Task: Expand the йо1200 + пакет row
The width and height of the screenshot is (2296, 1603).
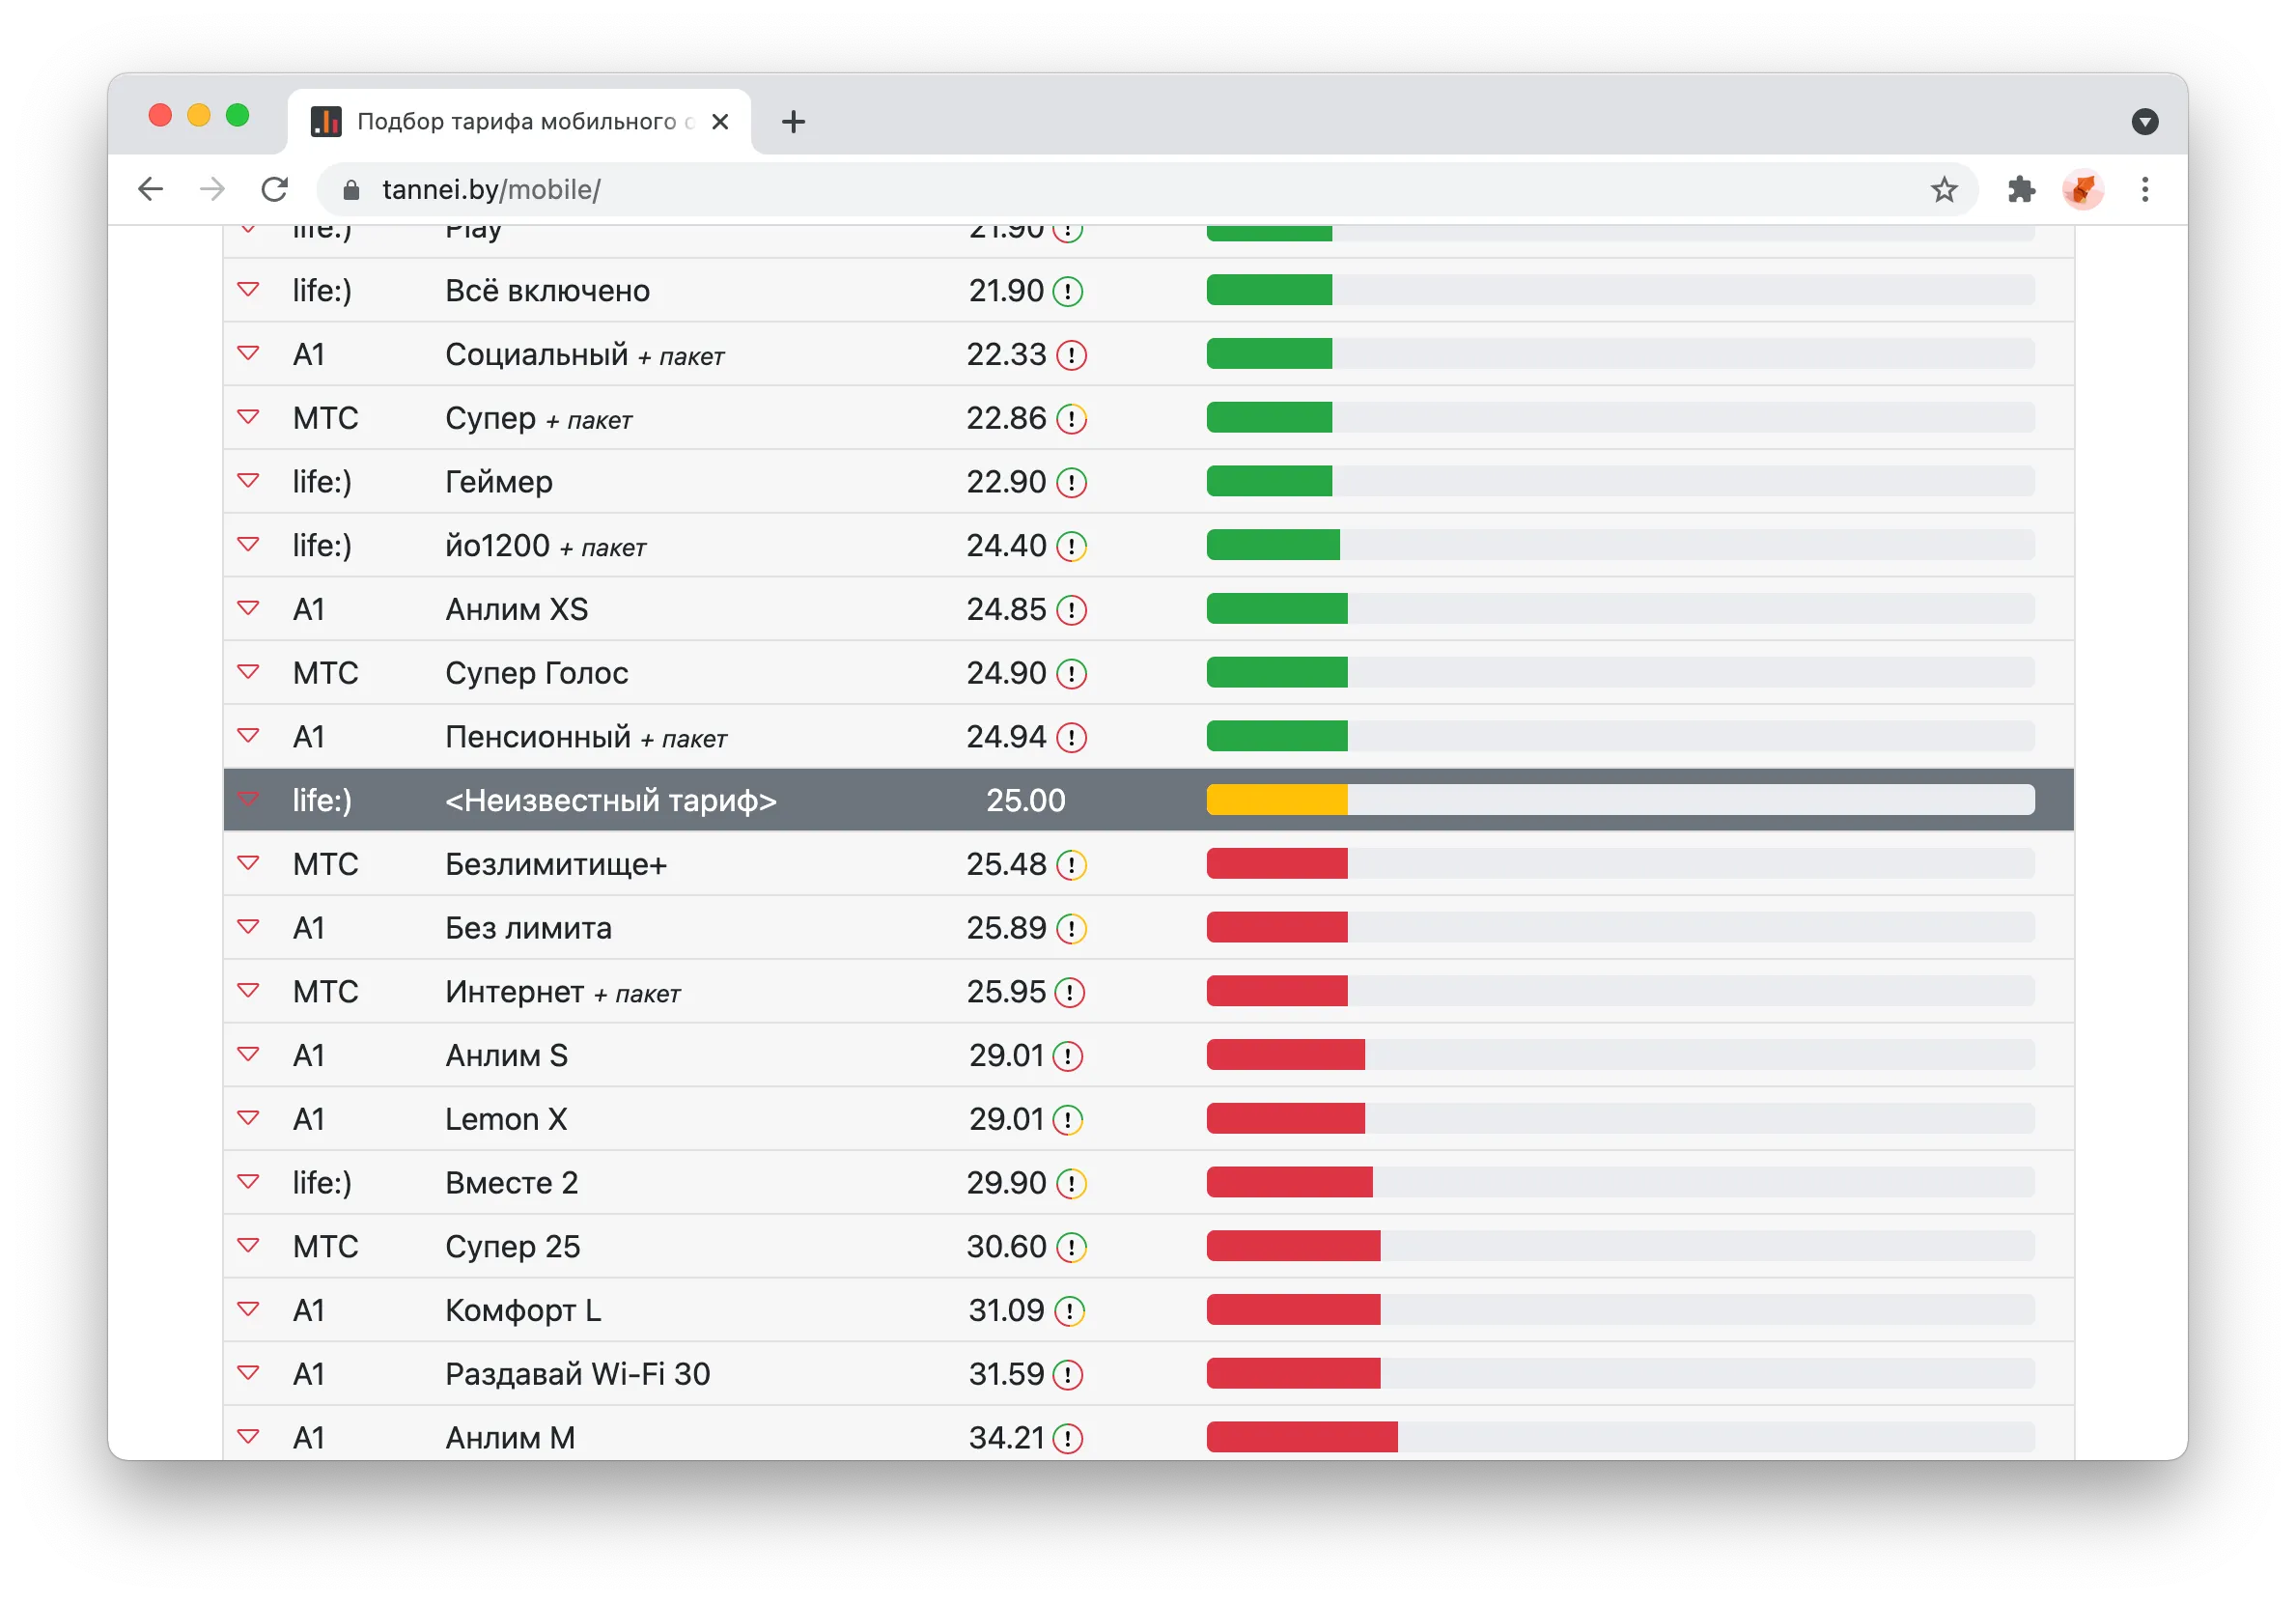Action: click(x=248, y=545)
